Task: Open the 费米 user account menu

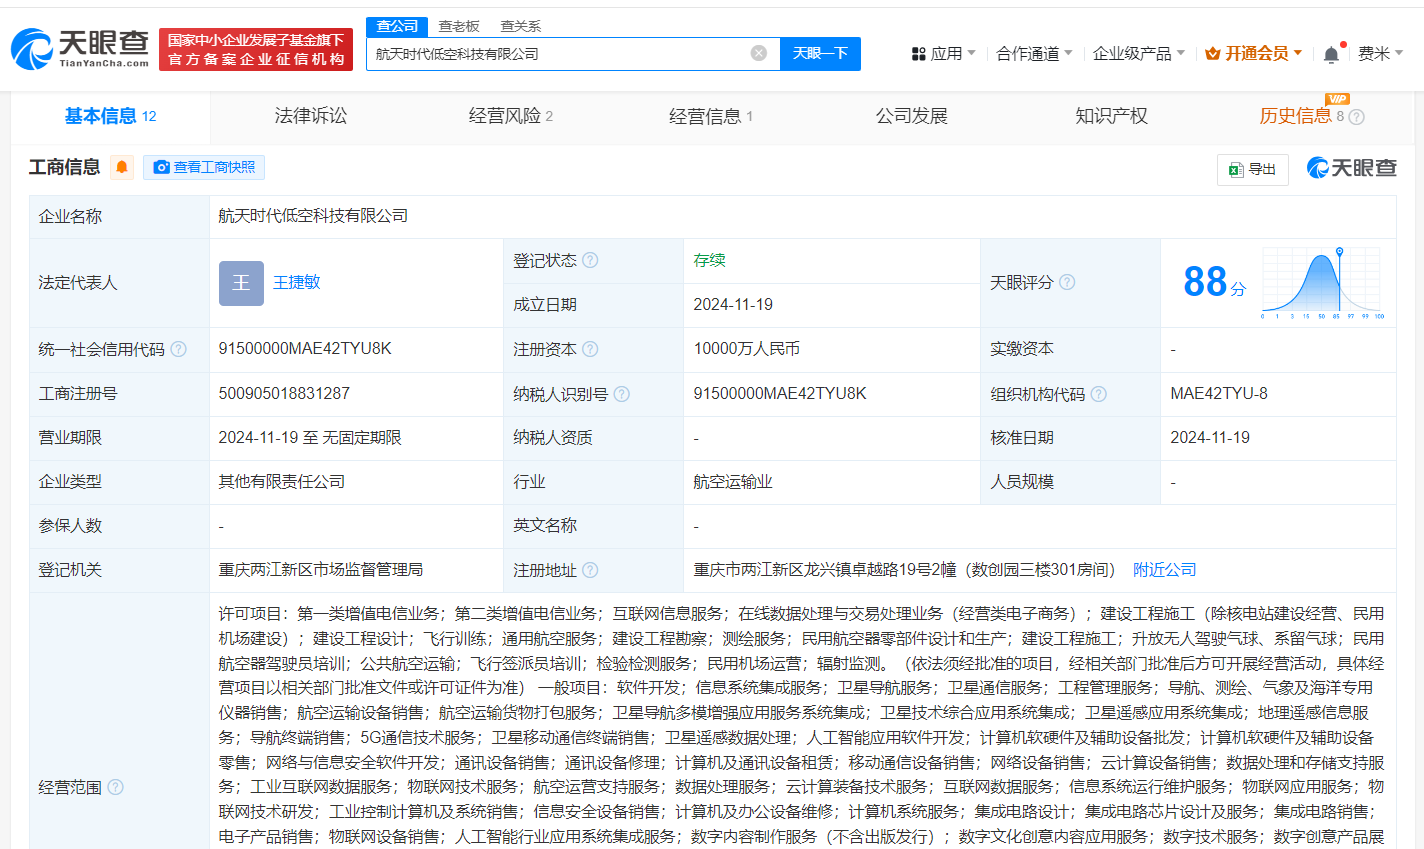Action: (x=1380, y=53)
